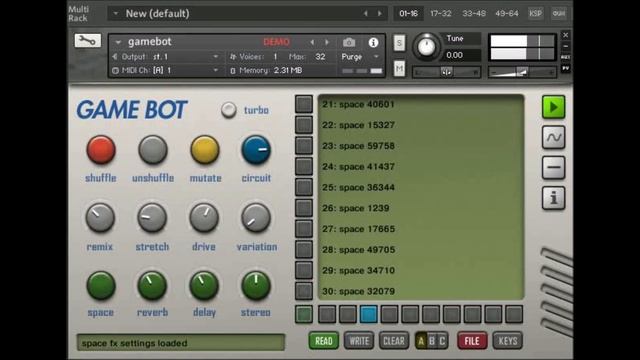Click the WRITE button
The width and height of the screenshot is (640, 360).
click(359, 341)
